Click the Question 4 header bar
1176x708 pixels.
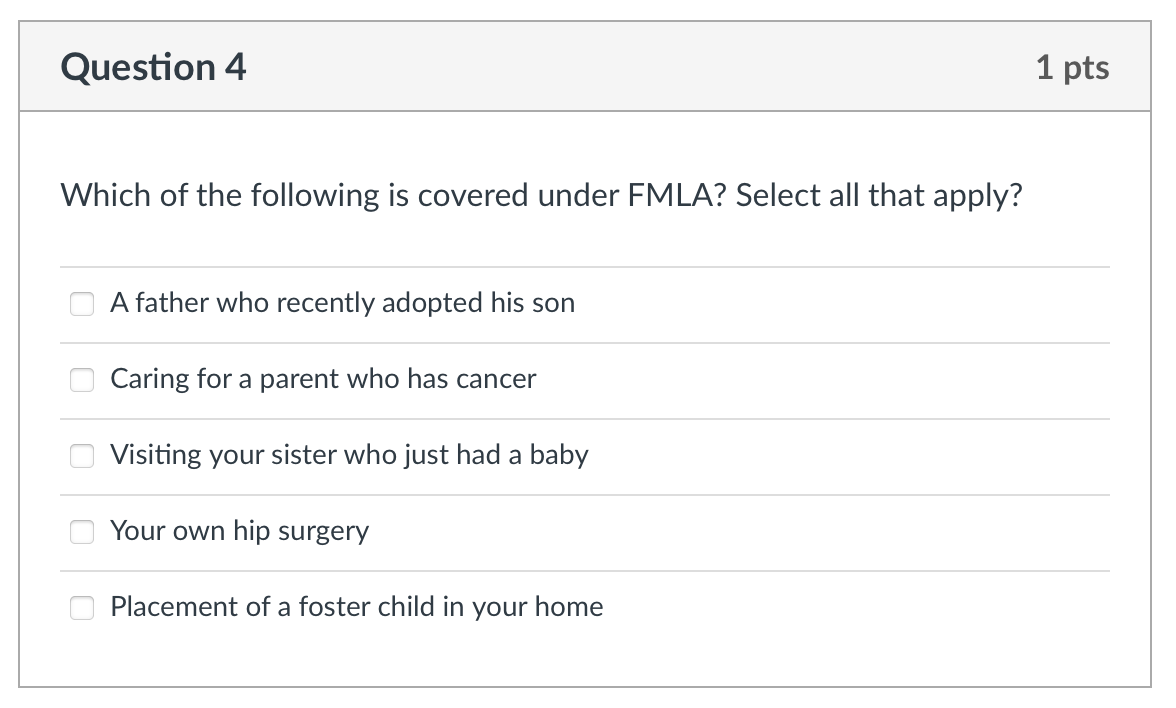[x=588, y=66]
